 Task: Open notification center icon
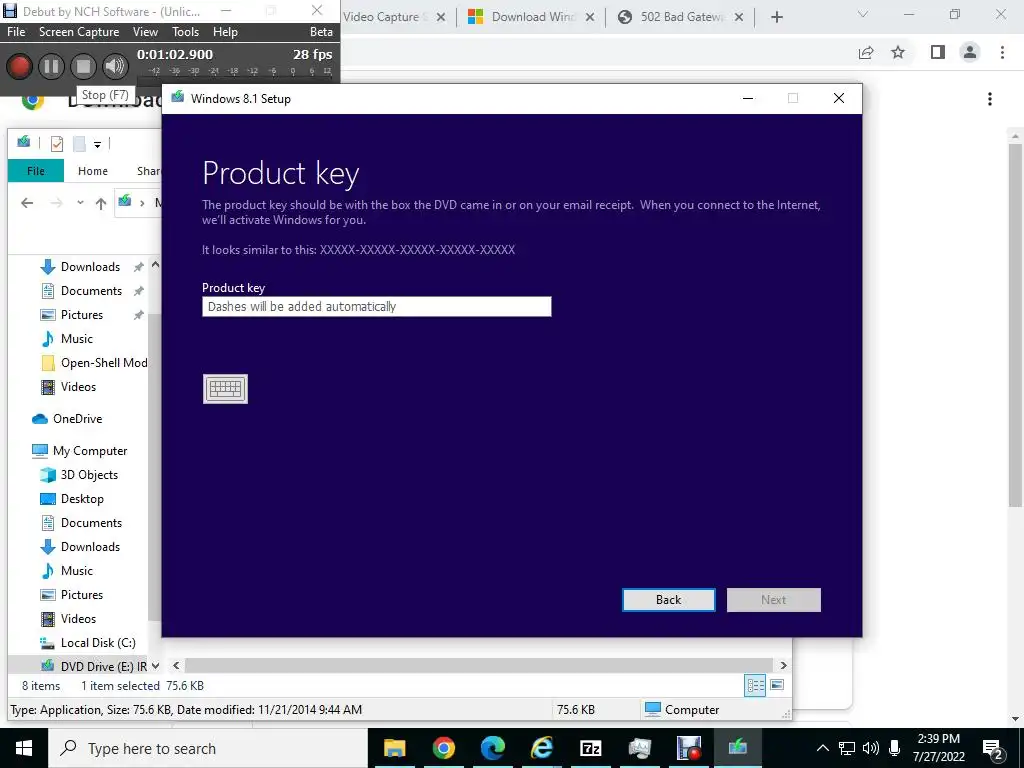coord(993,748)
